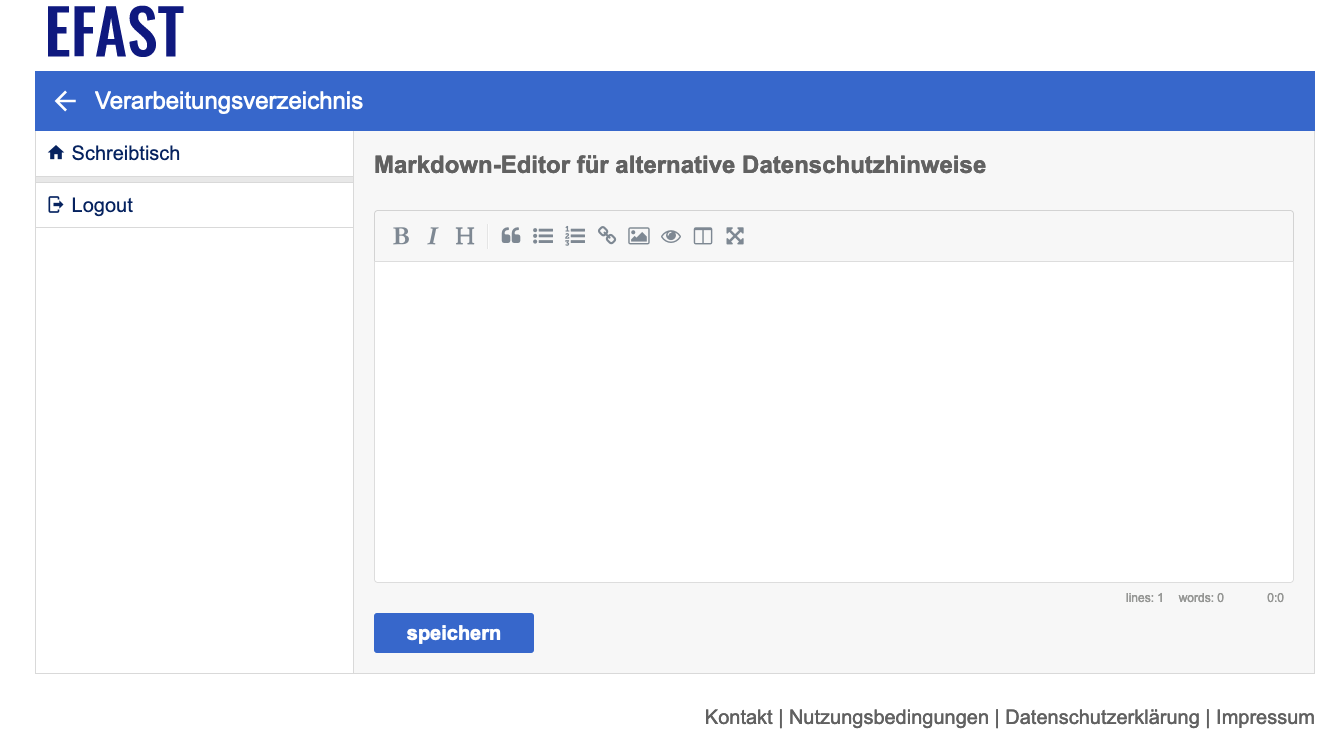Image resolution: width=1343 pixels, height=746 pixels.
Task: Enable side-by-side editing view
Action: click(x=703, y=236)
